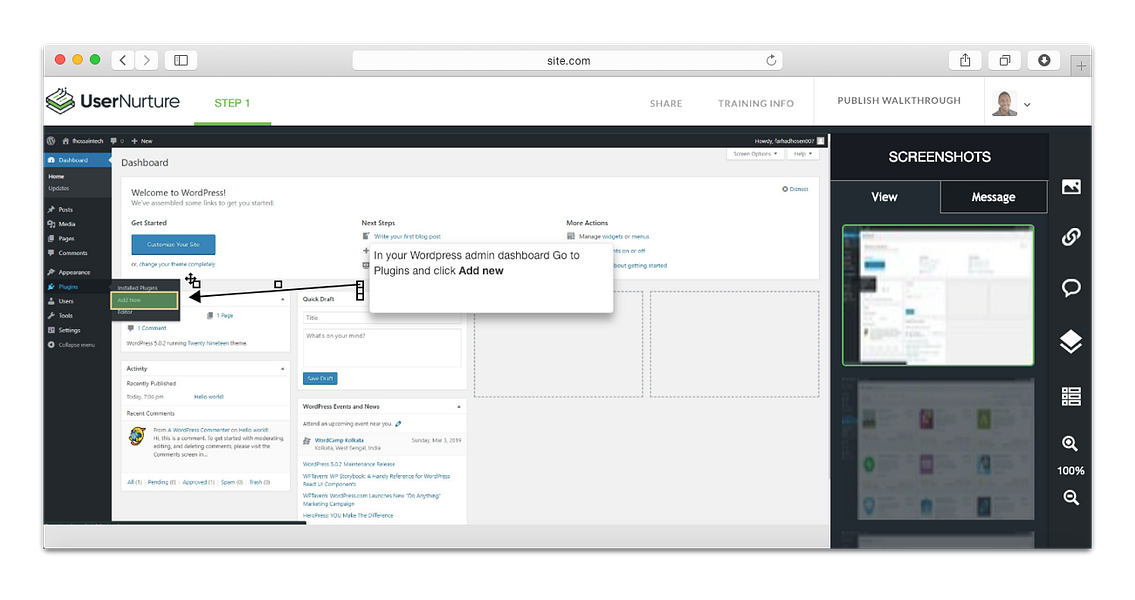This screenshot has width=1135, height=600.
Task: Select the image tool icon
Action: click(x=1071, y=187)
